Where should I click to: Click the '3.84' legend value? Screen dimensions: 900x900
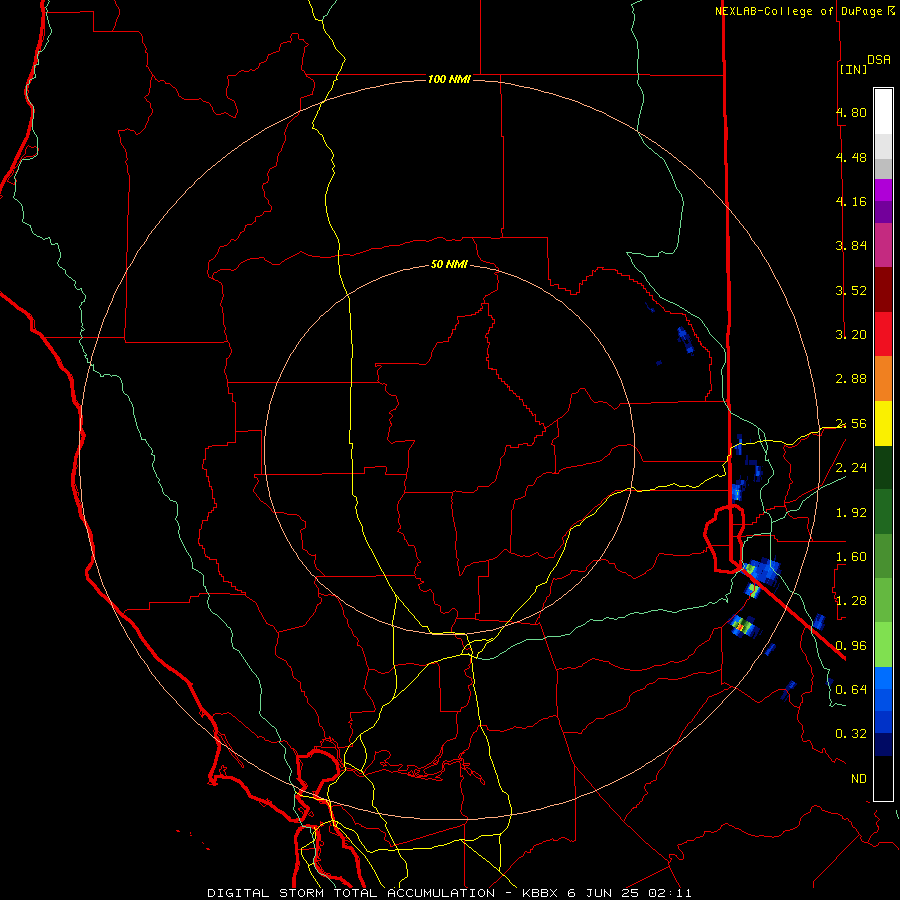point(852,246)
